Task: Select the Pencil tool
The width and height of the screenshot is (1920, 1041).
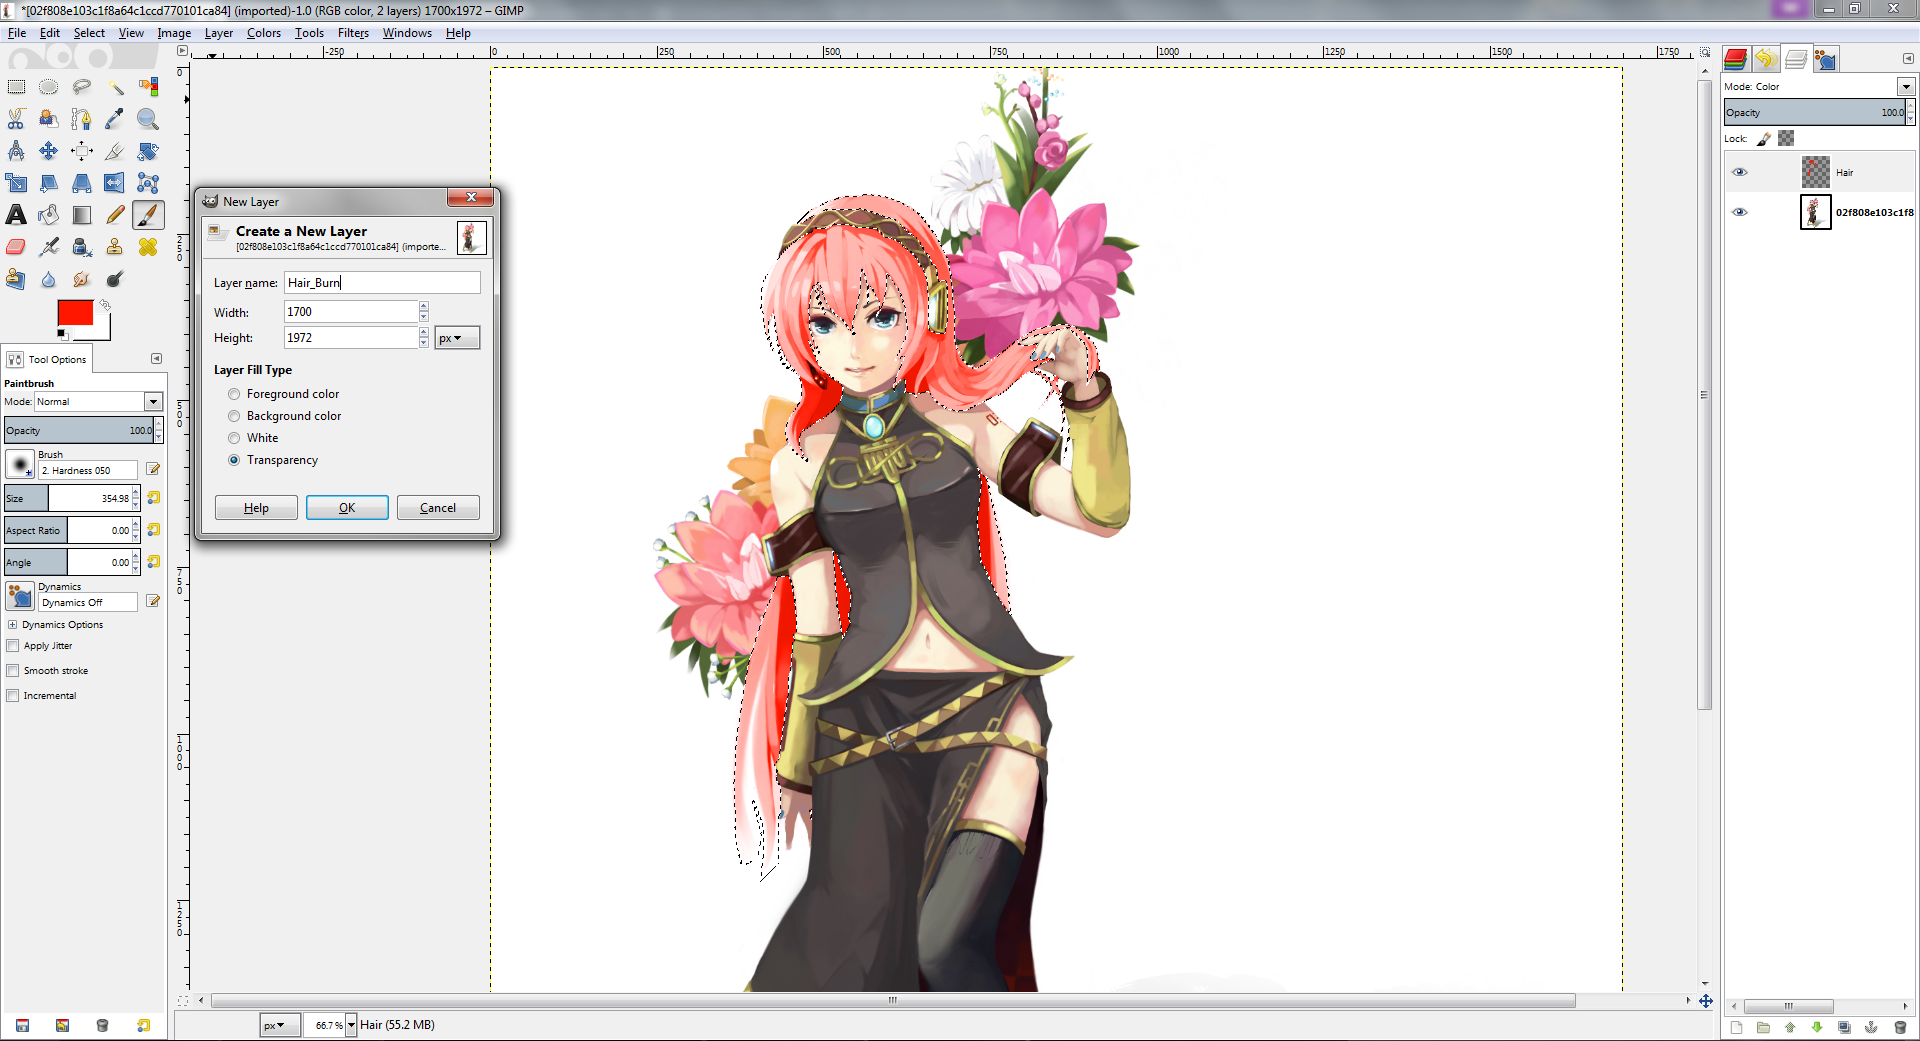Action: pyautogui.click(x=115, y=215)
